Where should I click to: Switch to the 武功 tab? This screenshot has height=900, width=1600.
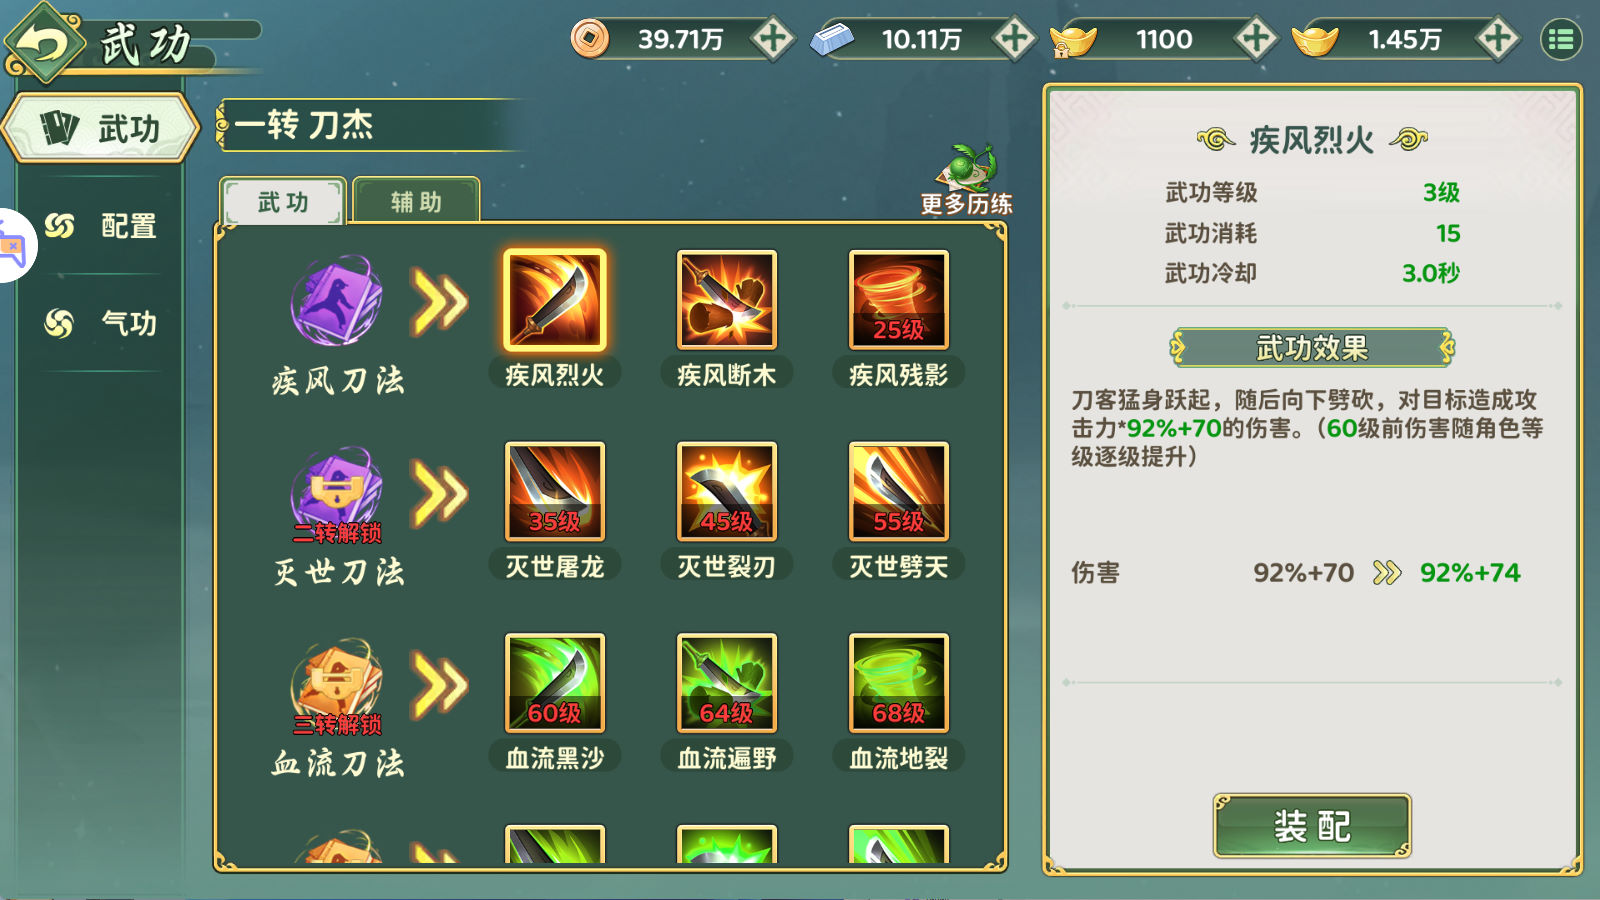(x=283, y=202)
